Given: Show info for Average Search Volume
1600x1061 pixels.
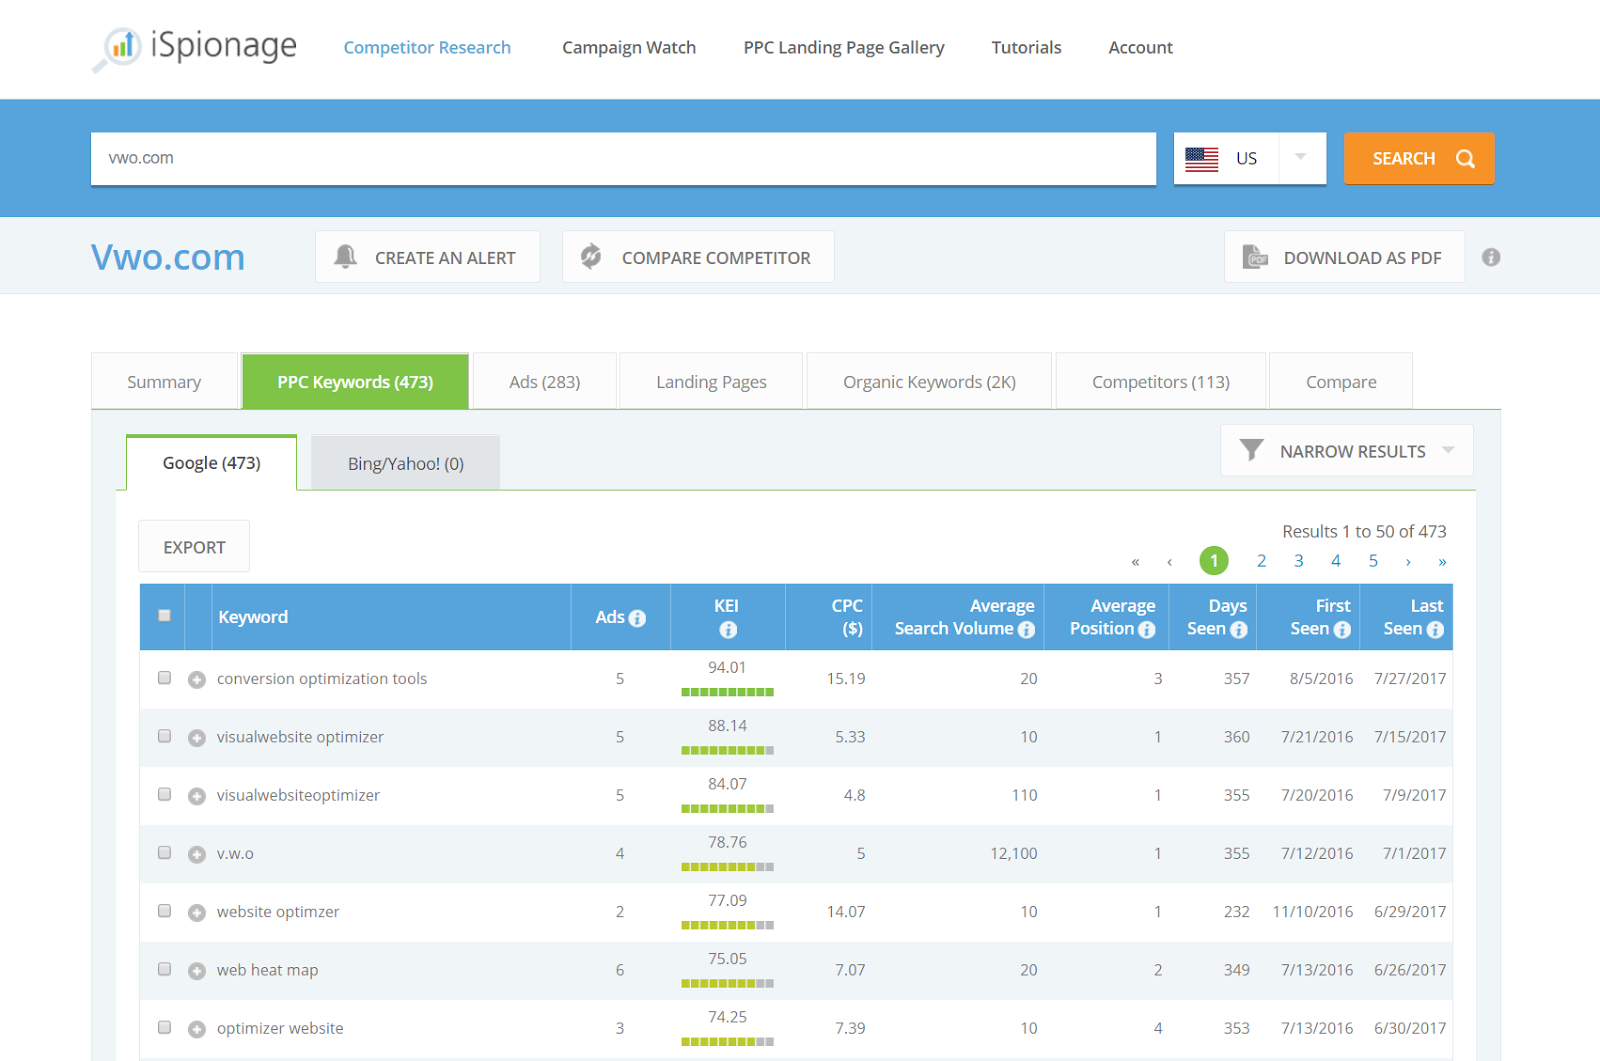Looking at the screenshot, I should tap(1026, 630).
